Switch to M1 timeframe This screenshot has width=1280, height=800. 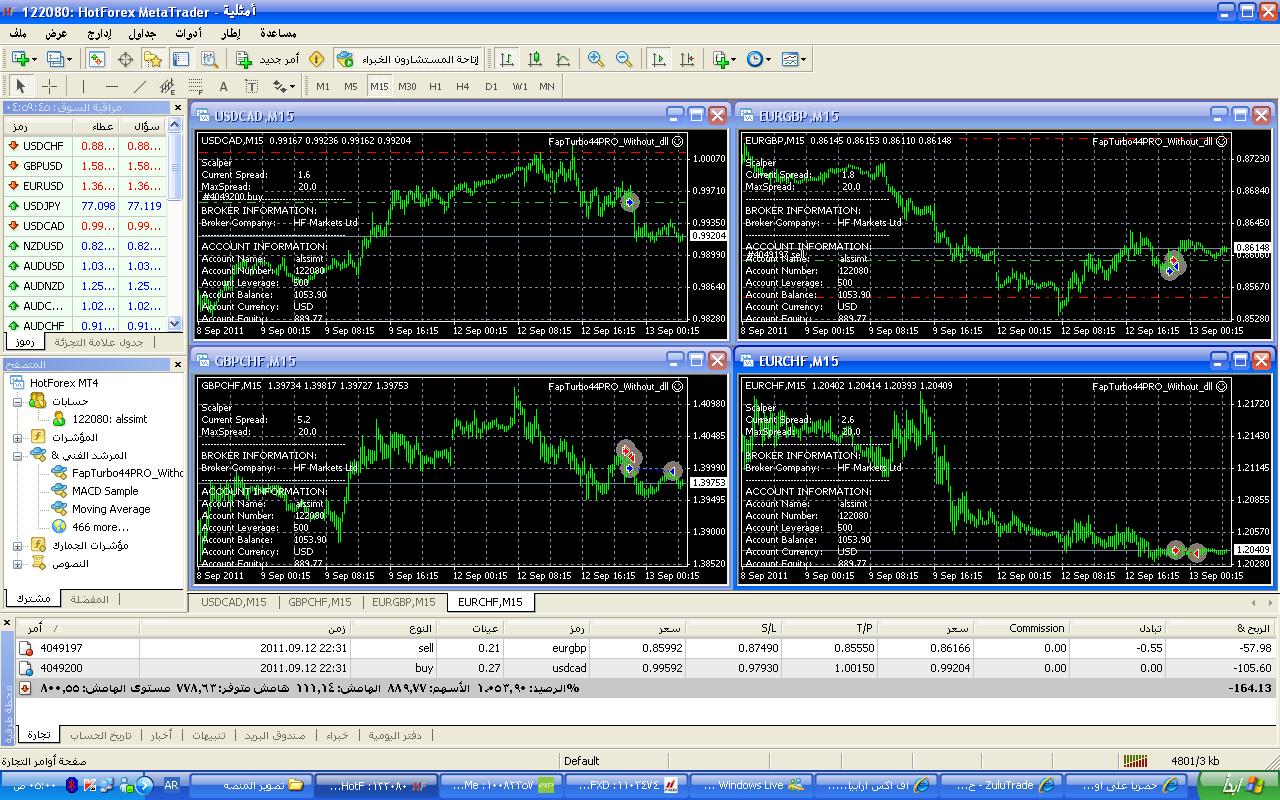(x=323, y=86)
